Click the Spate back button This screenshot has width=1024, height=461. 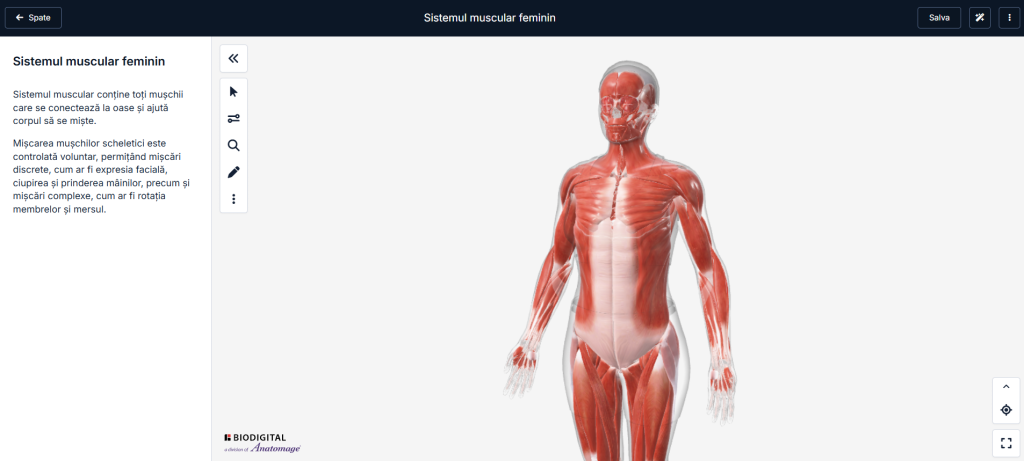pyautogui.click(x=33, y=18)
